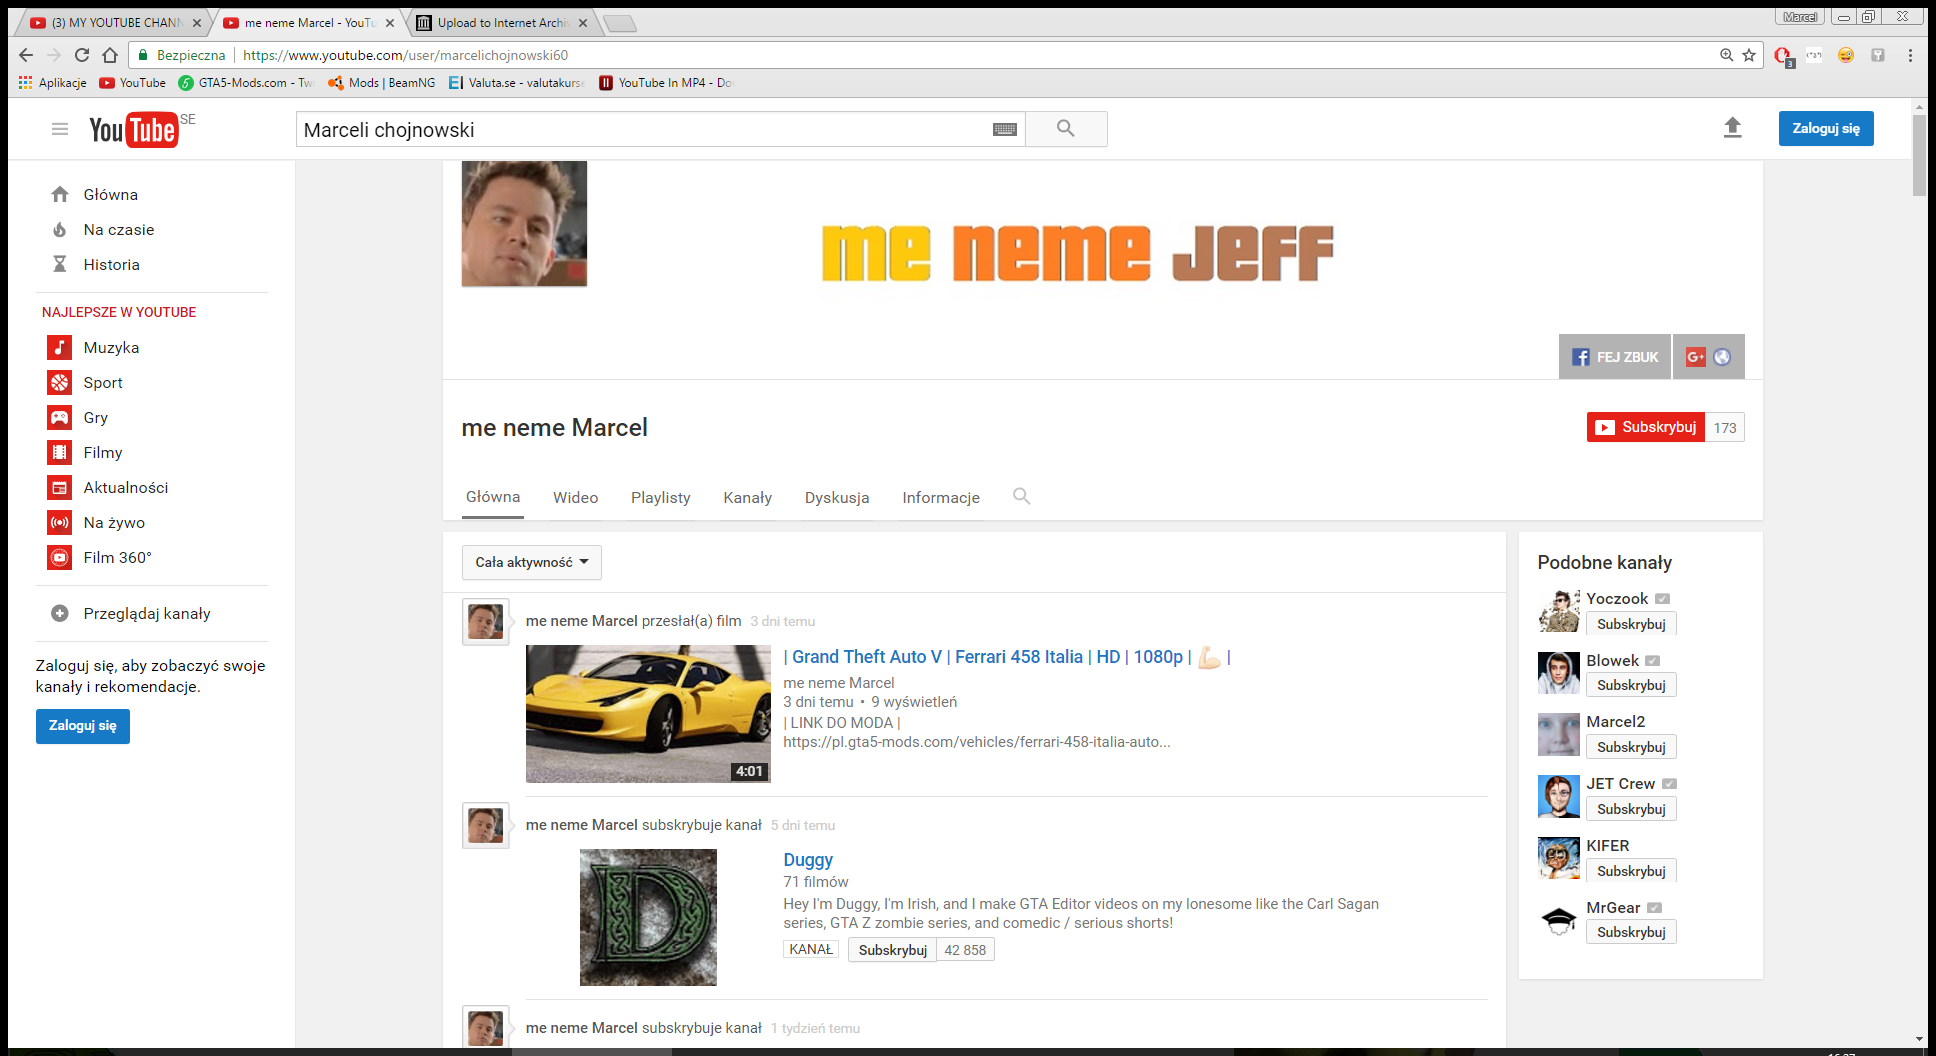Click the page zoom magnifier in address bar
Screen dimensions: 1936x1056
pyautogui.click(x=1726, y=55)
